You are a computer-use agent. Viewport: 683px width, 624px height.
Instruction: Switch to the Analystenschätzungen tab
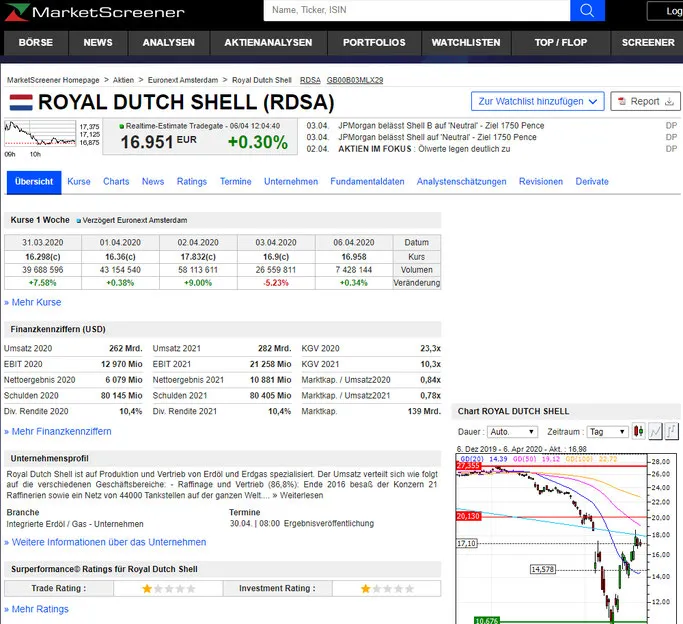click(462, 182)
